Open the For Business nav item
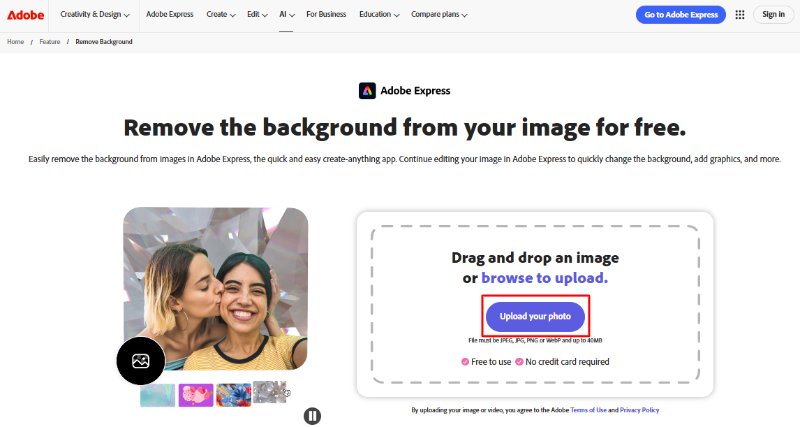The width and height of the screenshot is (800, 427). click(326, 15)
